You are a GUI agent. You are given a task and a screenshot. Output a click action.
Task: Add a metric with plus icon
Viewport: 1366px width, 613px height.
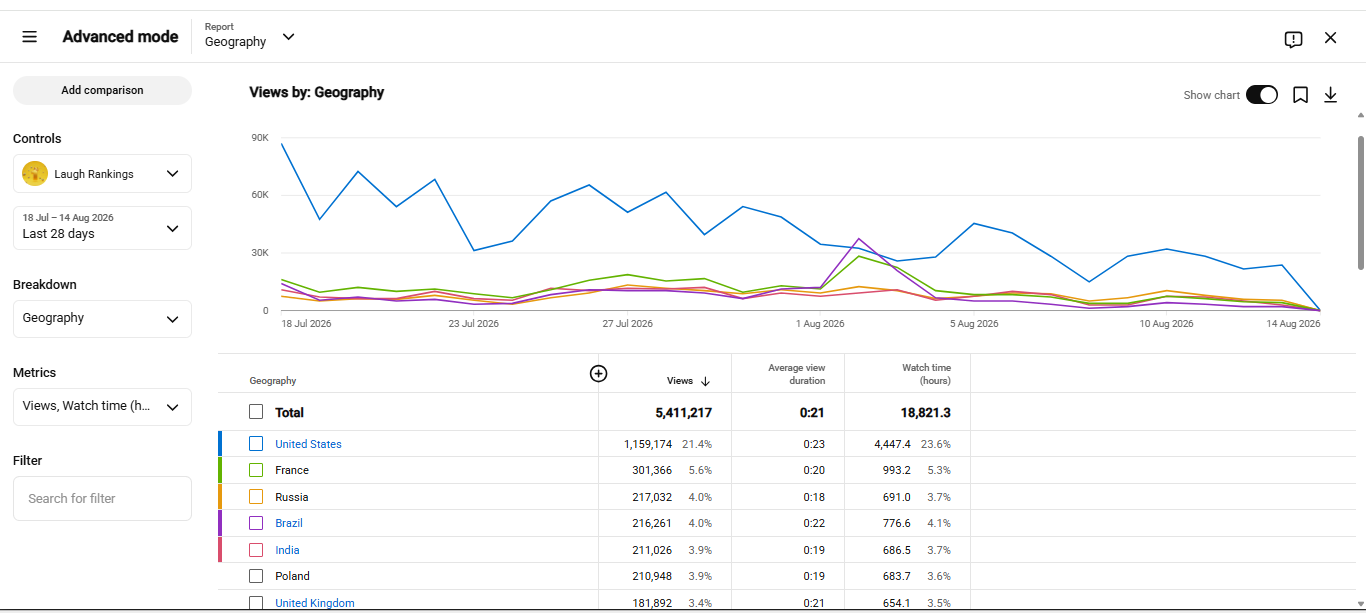[x=598, y=373]
